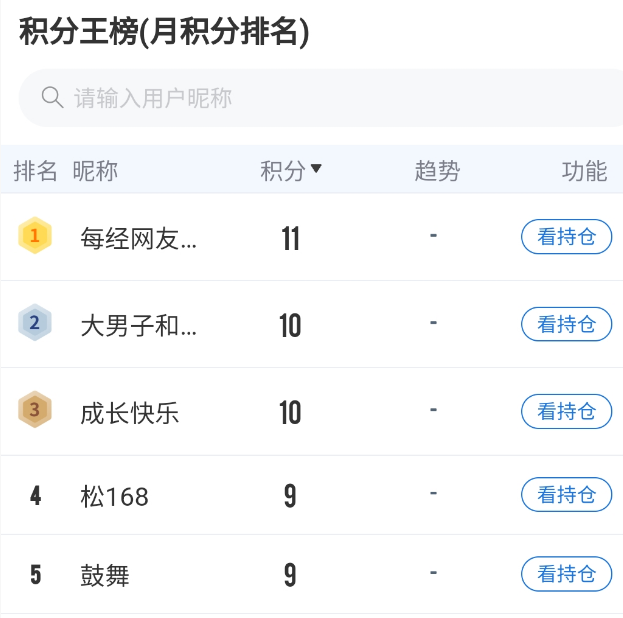This screenshot has width=623, height=618.
Task: Click 看持仓 for 每经网友
Action: 566,237
